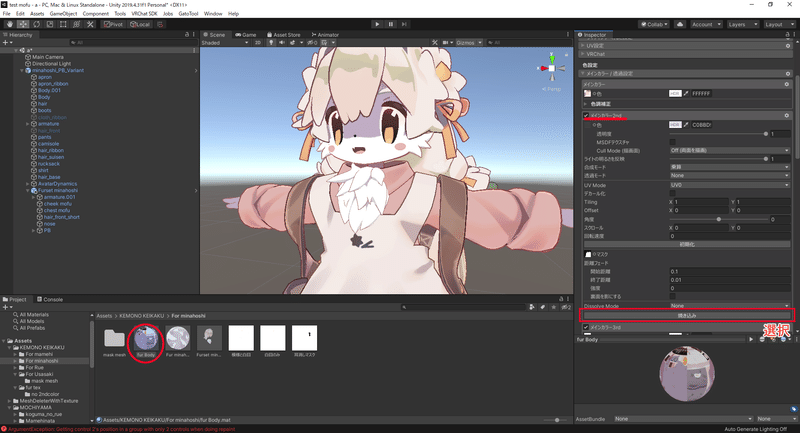The height and width of the screenshot is (433, 800).
Task: Switch to the Animator tab
Action: click(x=324, y=35)
